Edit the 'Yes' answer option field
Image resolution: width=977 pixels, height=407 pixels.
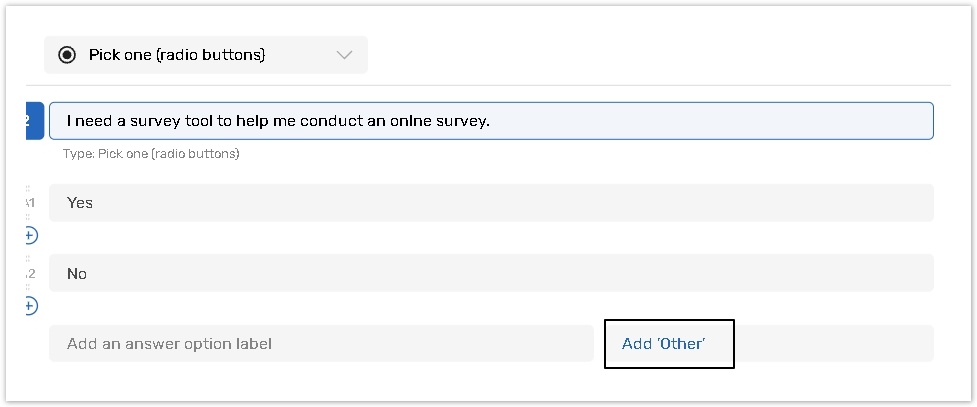point(490,202)
